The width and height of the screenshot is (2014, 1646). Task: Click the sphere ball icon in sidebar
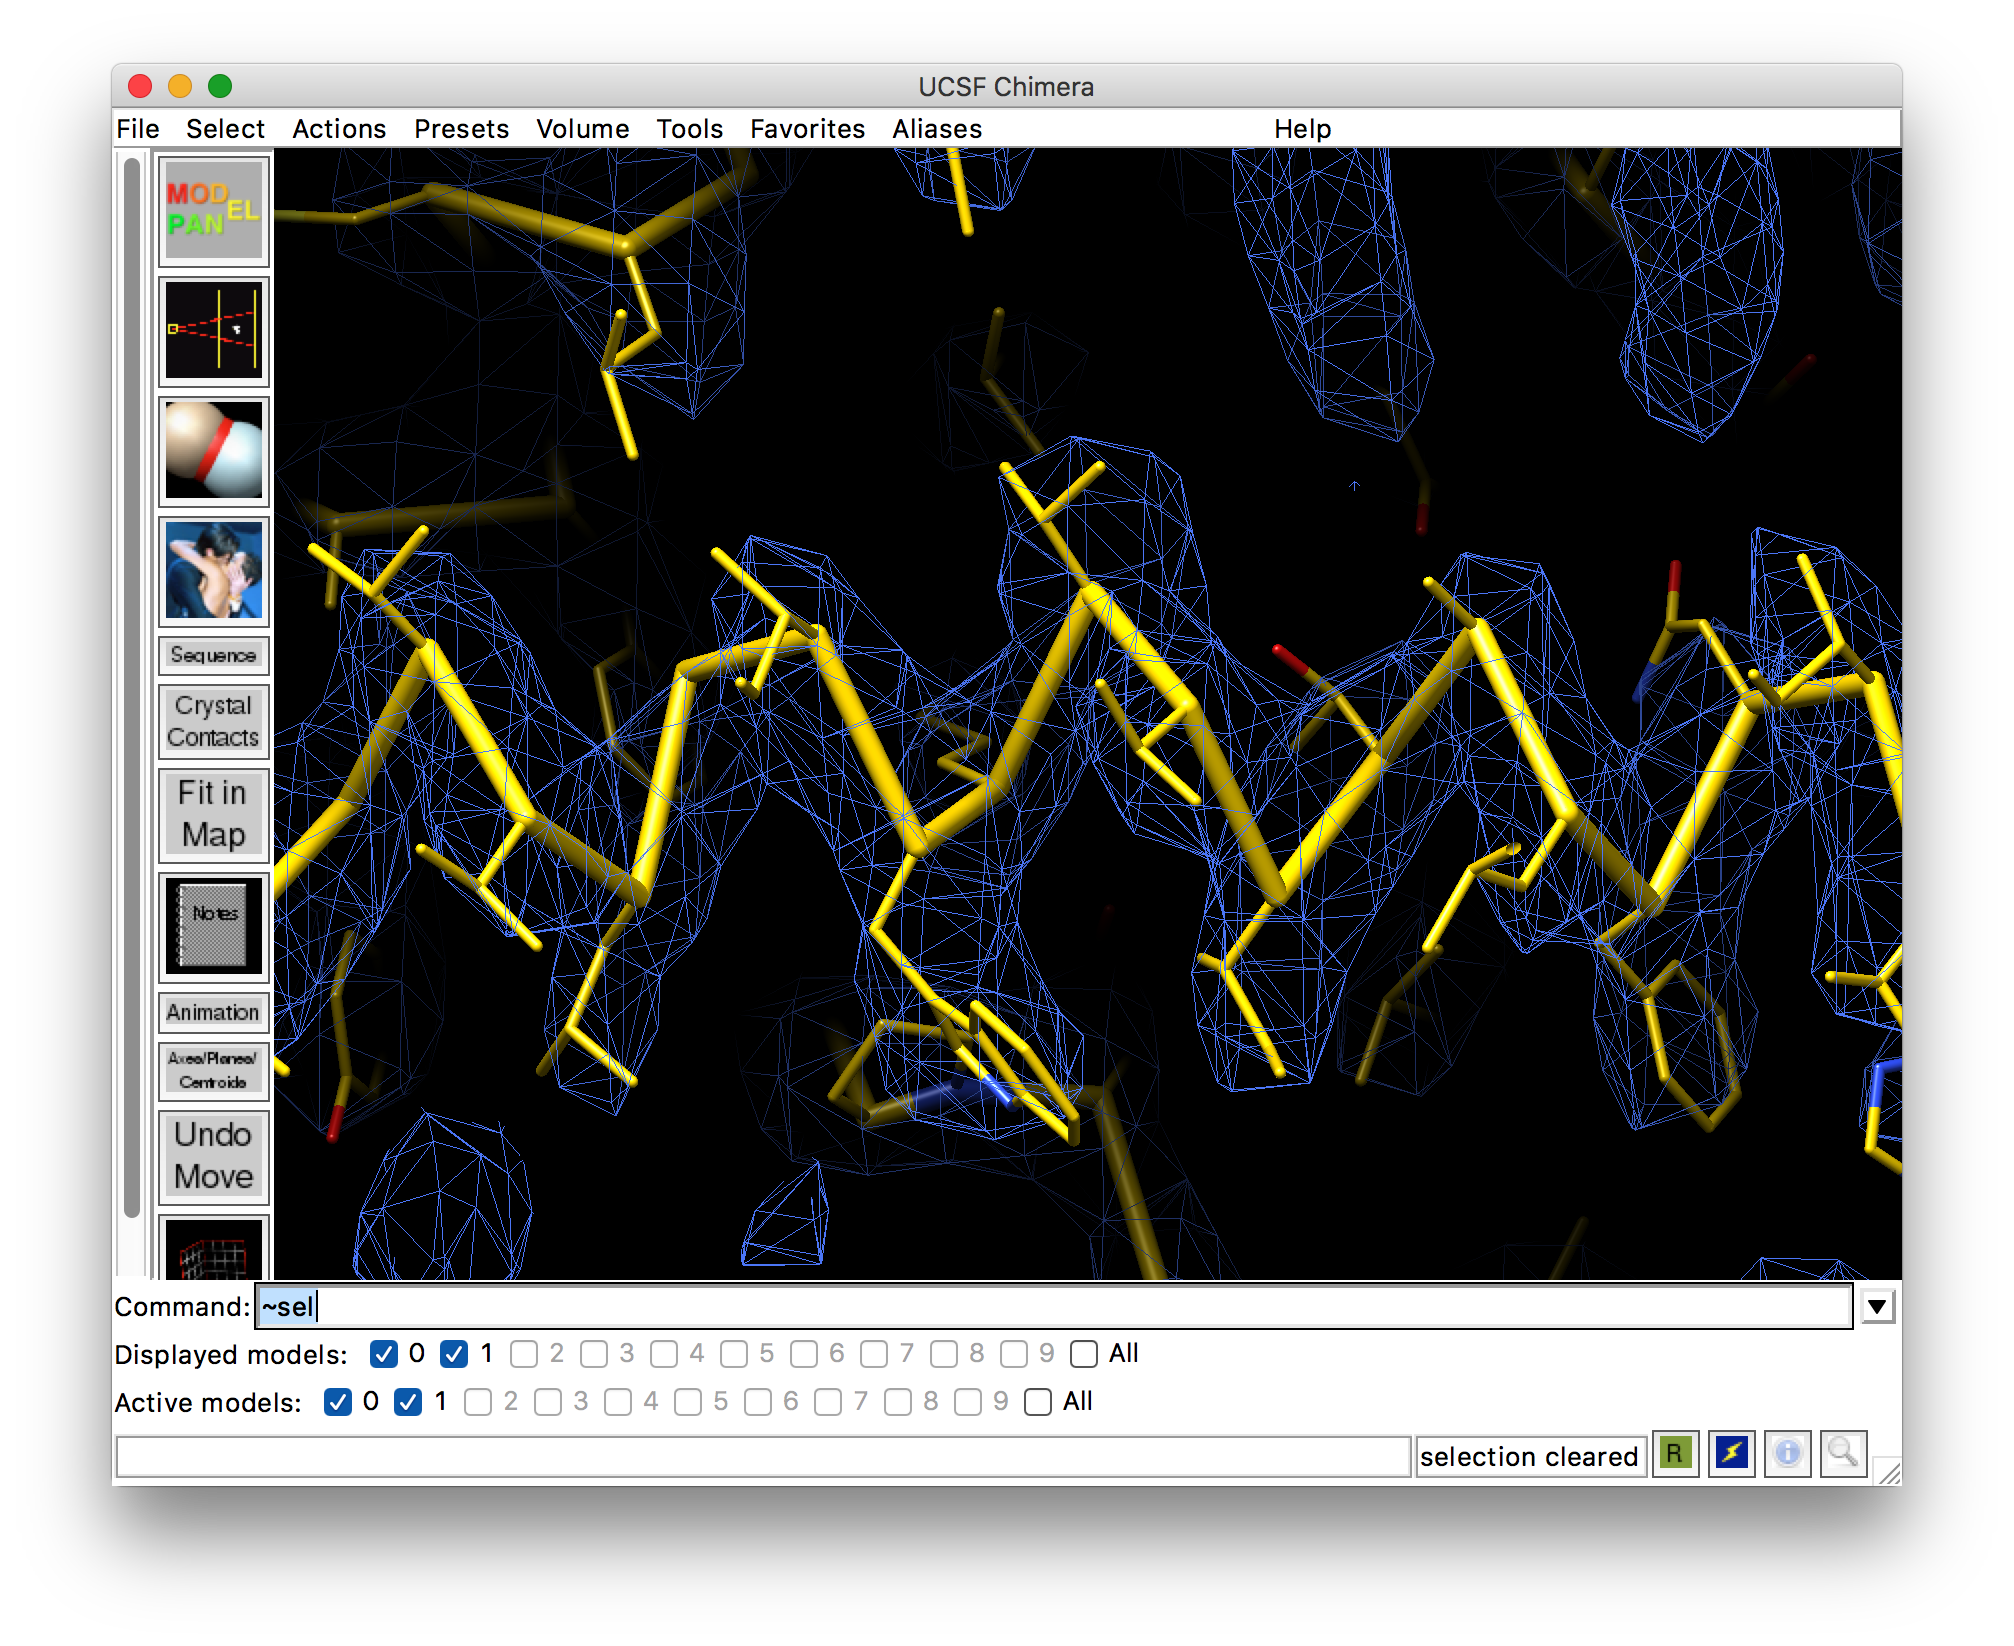tap(213, 451)
